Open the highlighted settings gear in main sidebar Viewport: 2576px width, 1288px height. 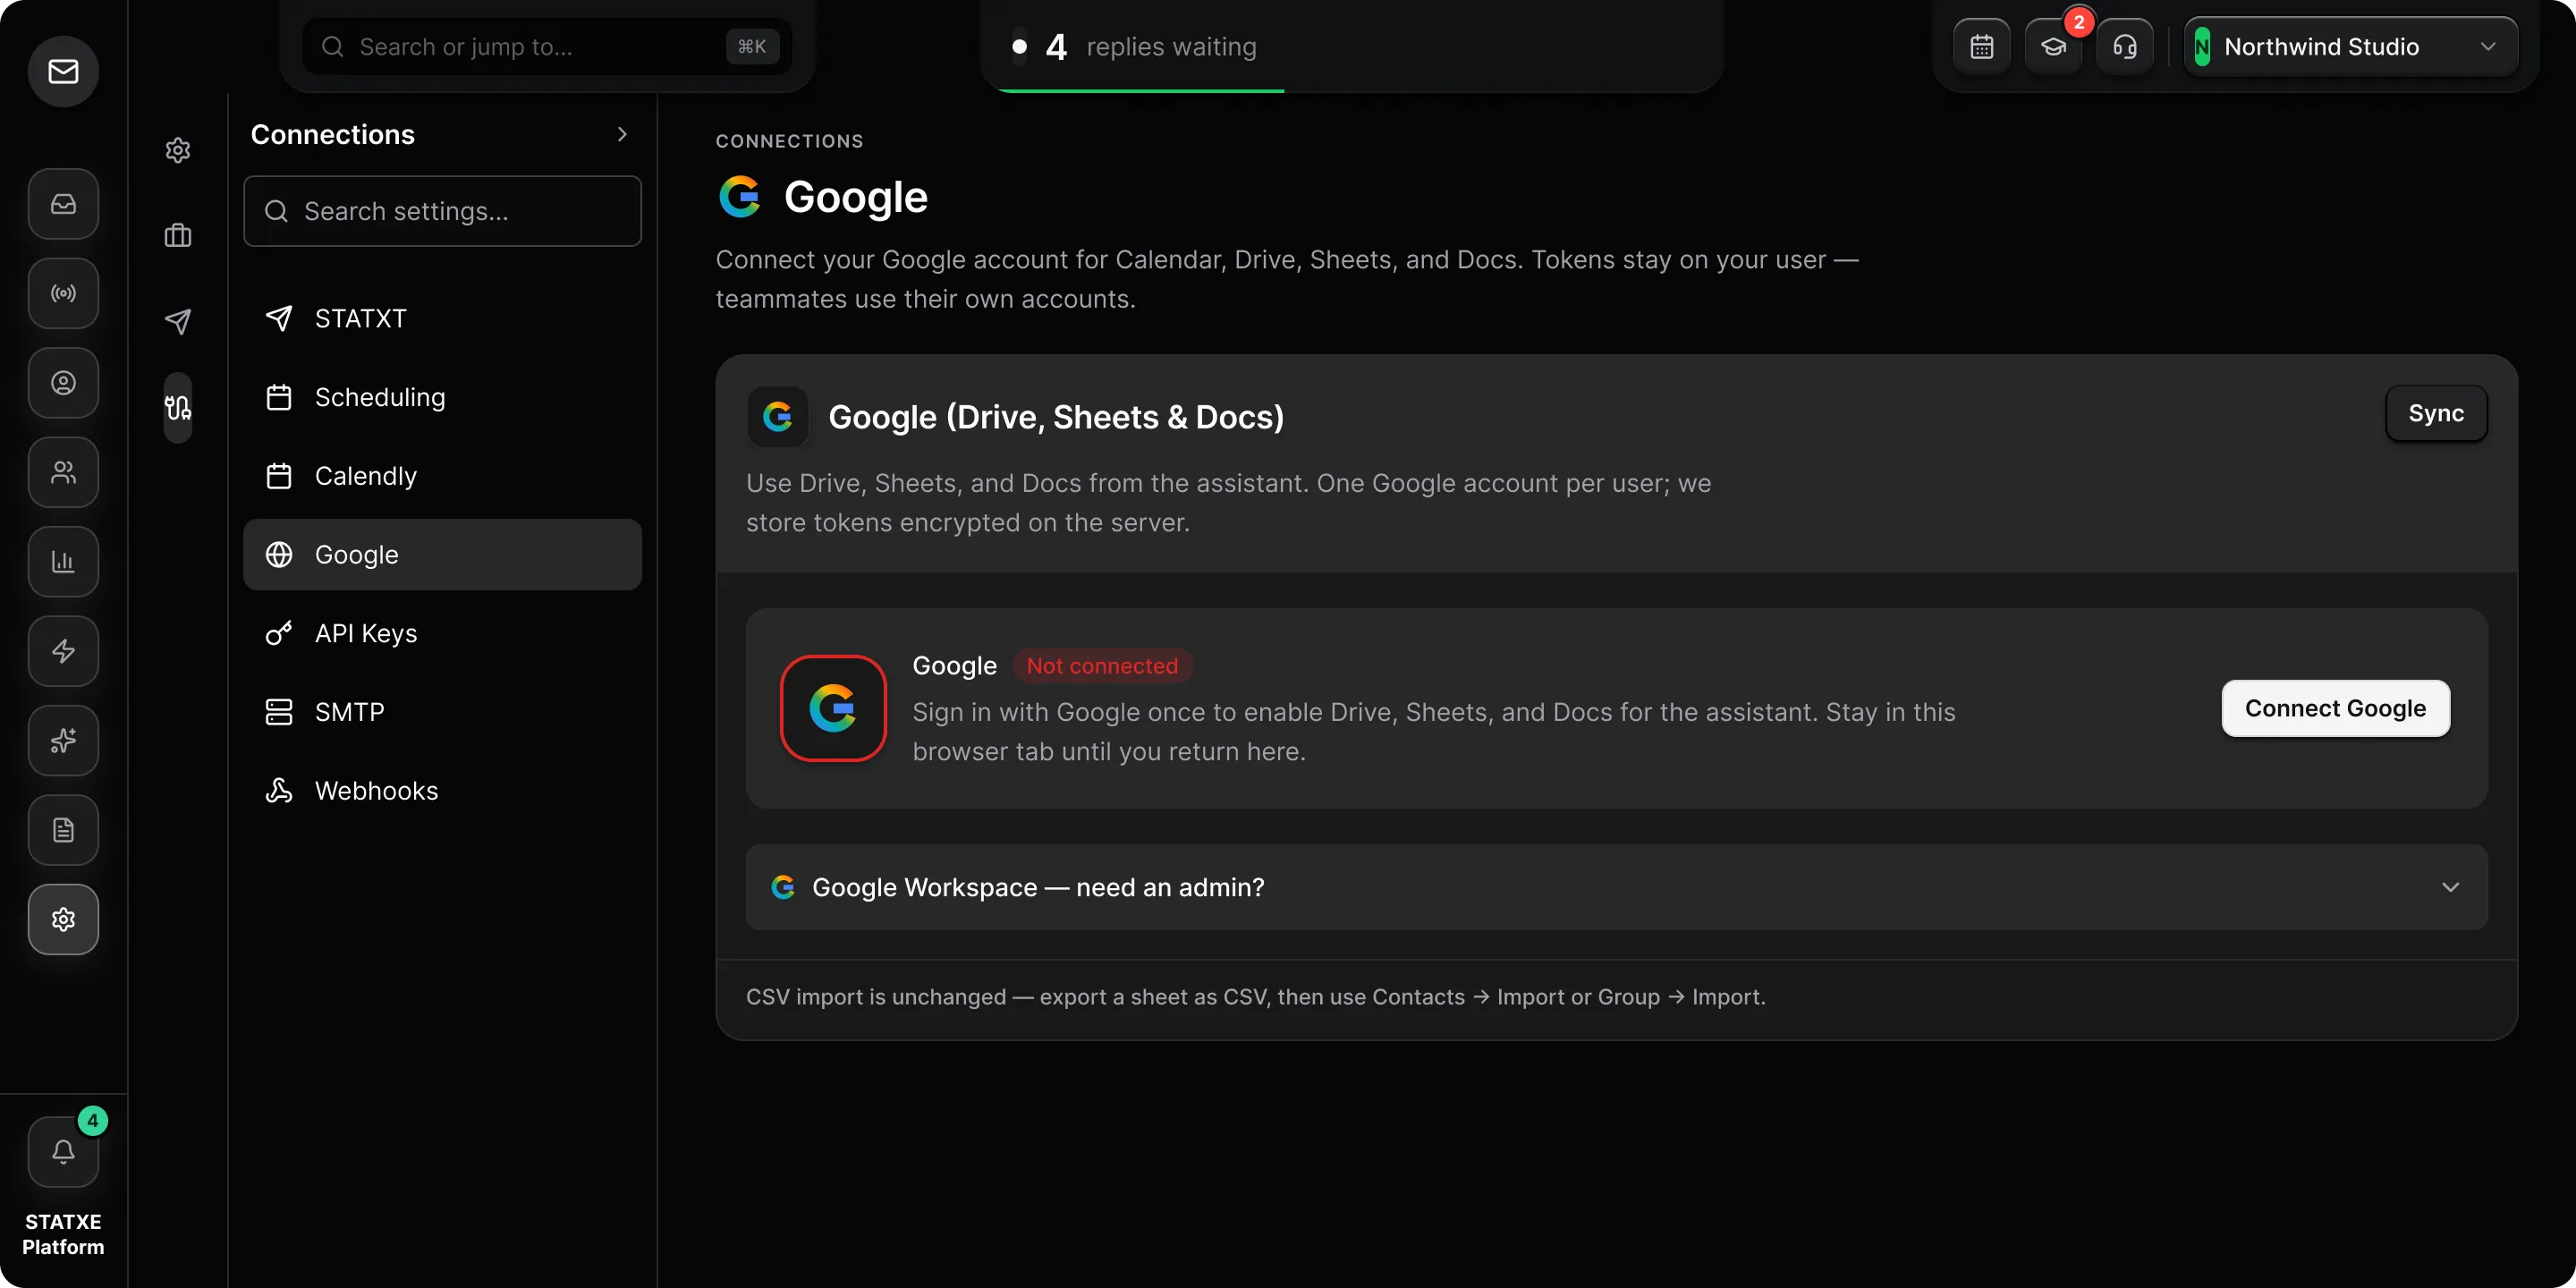pos(63,919)
